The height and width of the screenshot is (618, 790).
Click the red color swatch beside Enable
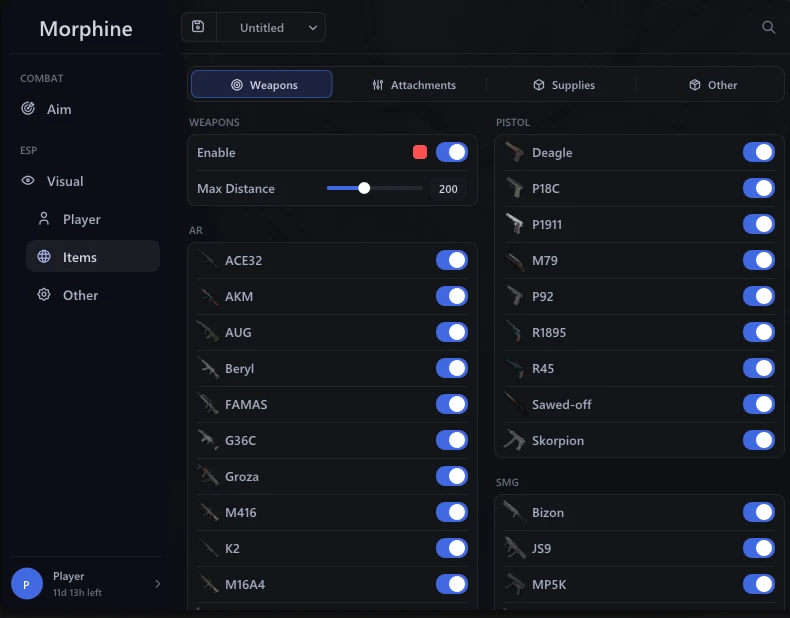tap(420, 152)
